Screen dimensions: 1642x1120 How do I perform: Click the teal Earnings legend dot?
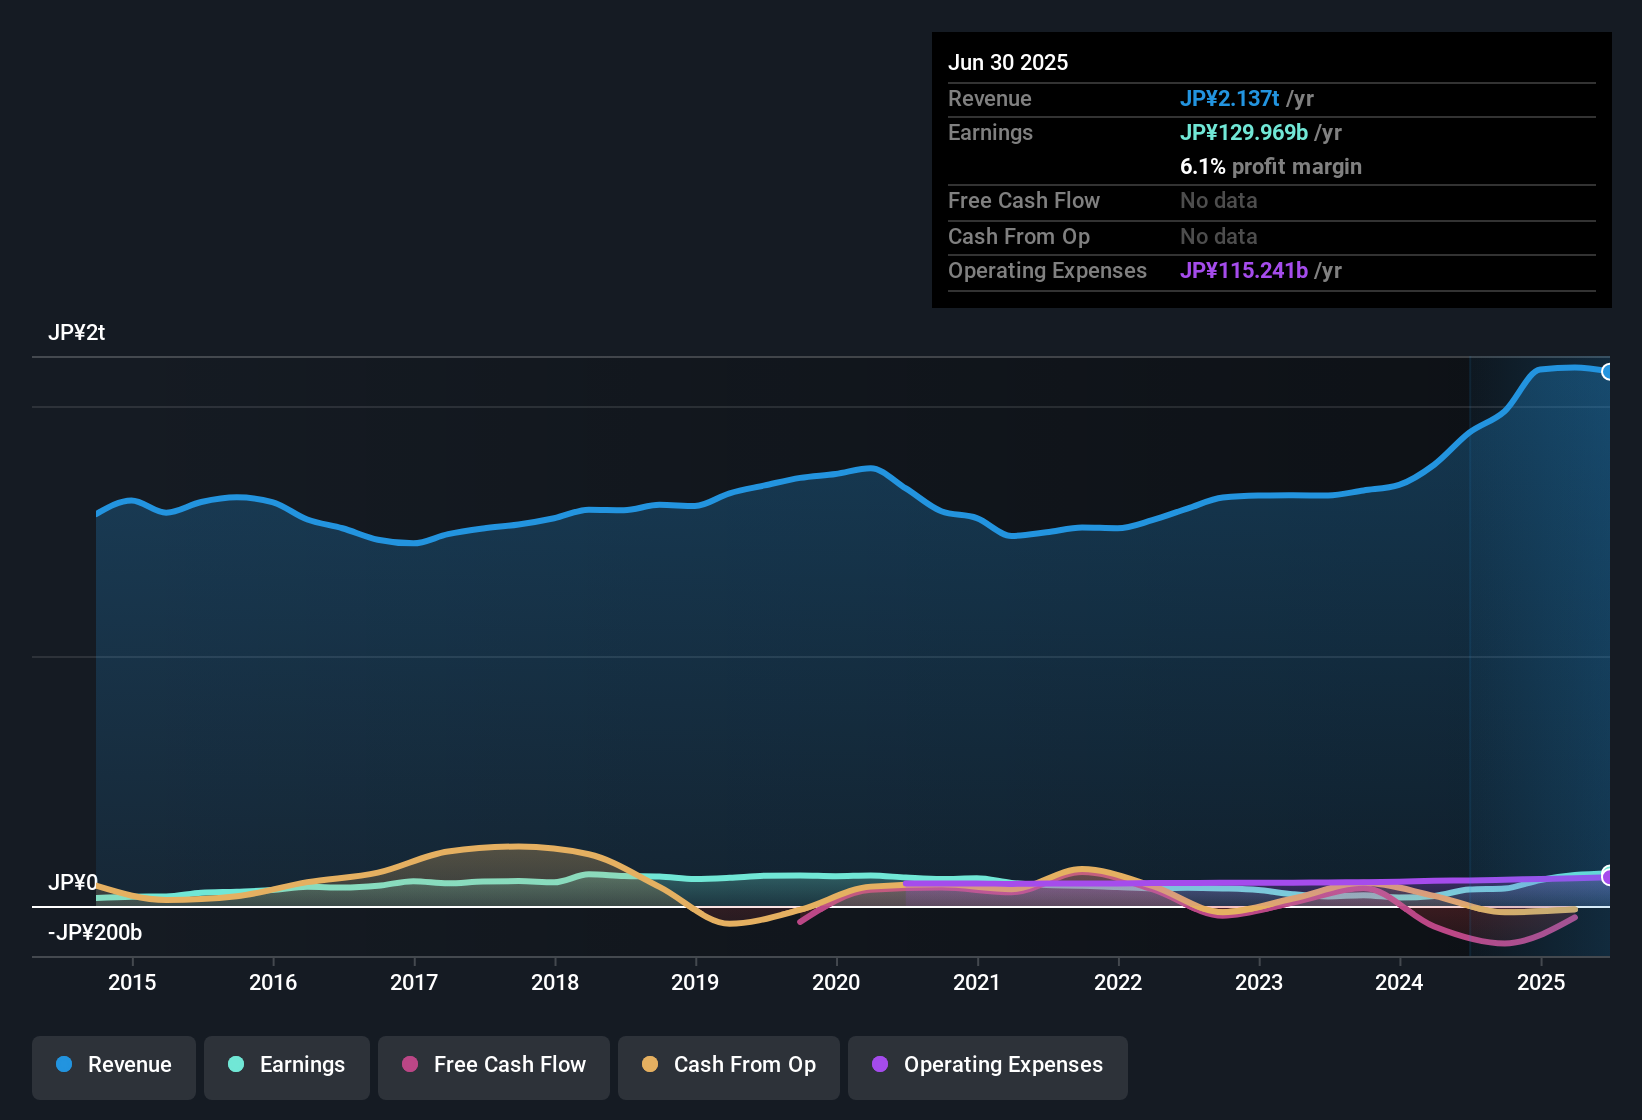(x=236, y=1065)
